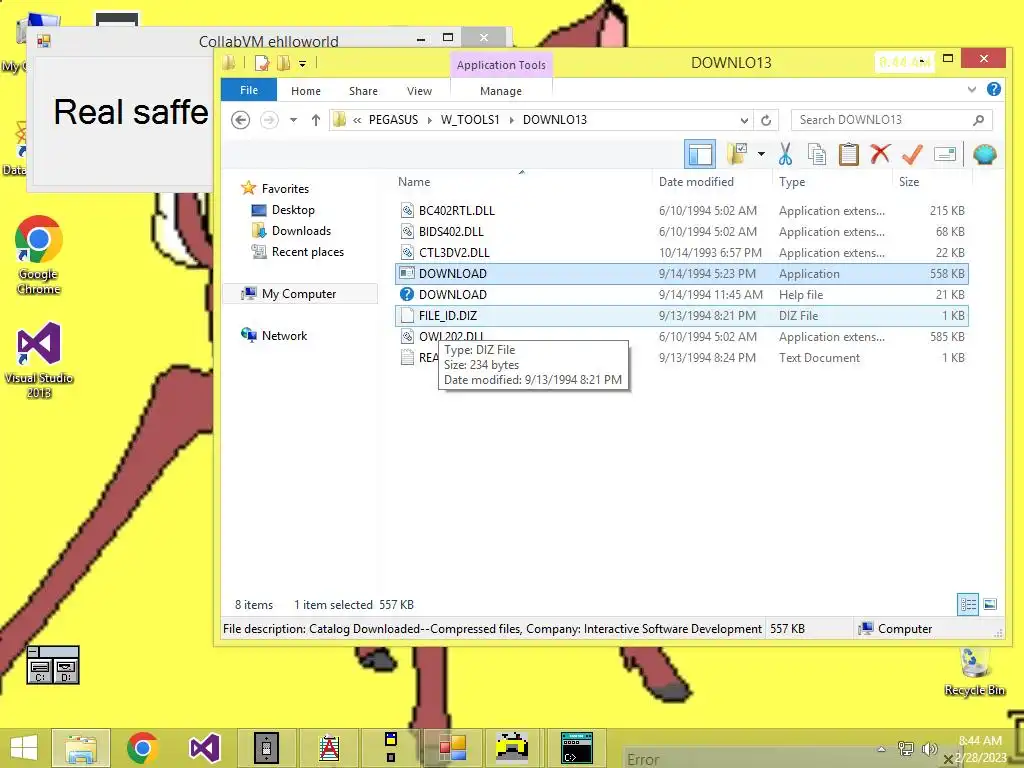Click the Application Tools contextual tab
This screenshot has width=1024, height=768.
point(501,65)
